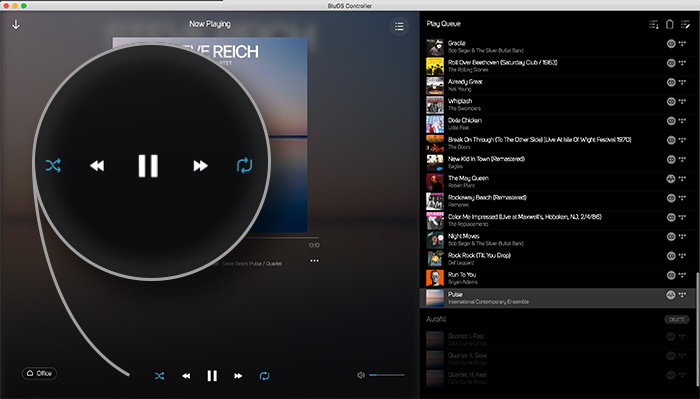Click the quality badge on The May Queen row
The width and height of the screenshot is (700, 399).
[x=671, y=179]
